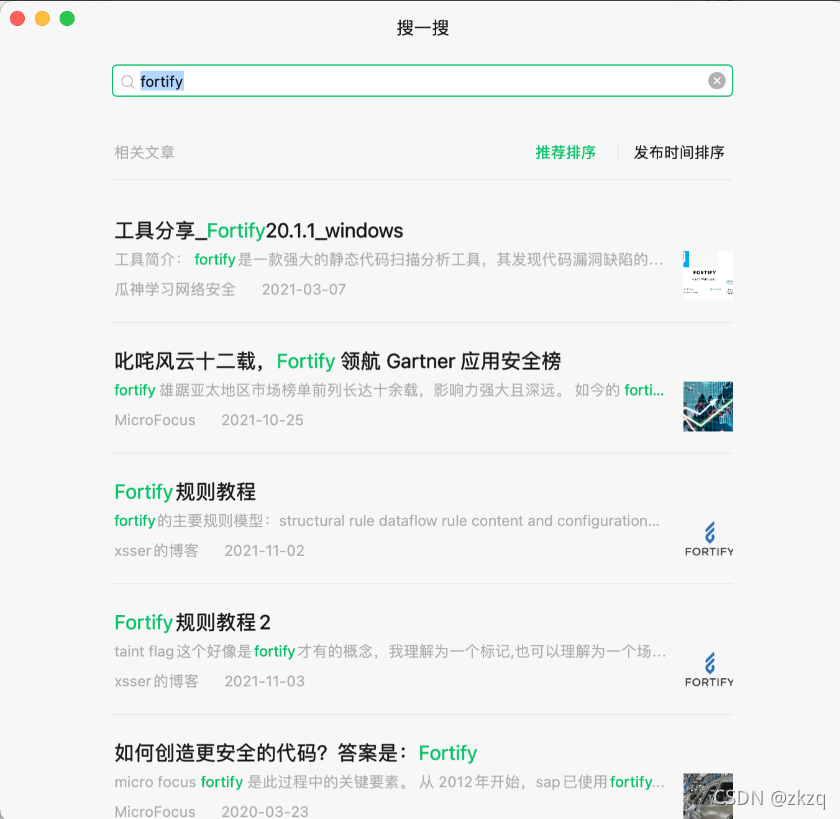Click thumbnail for 如何创造更安全的代码 article
Image resolution: width=840 pixels, height=819 pixels.
[x=708, y=796]
